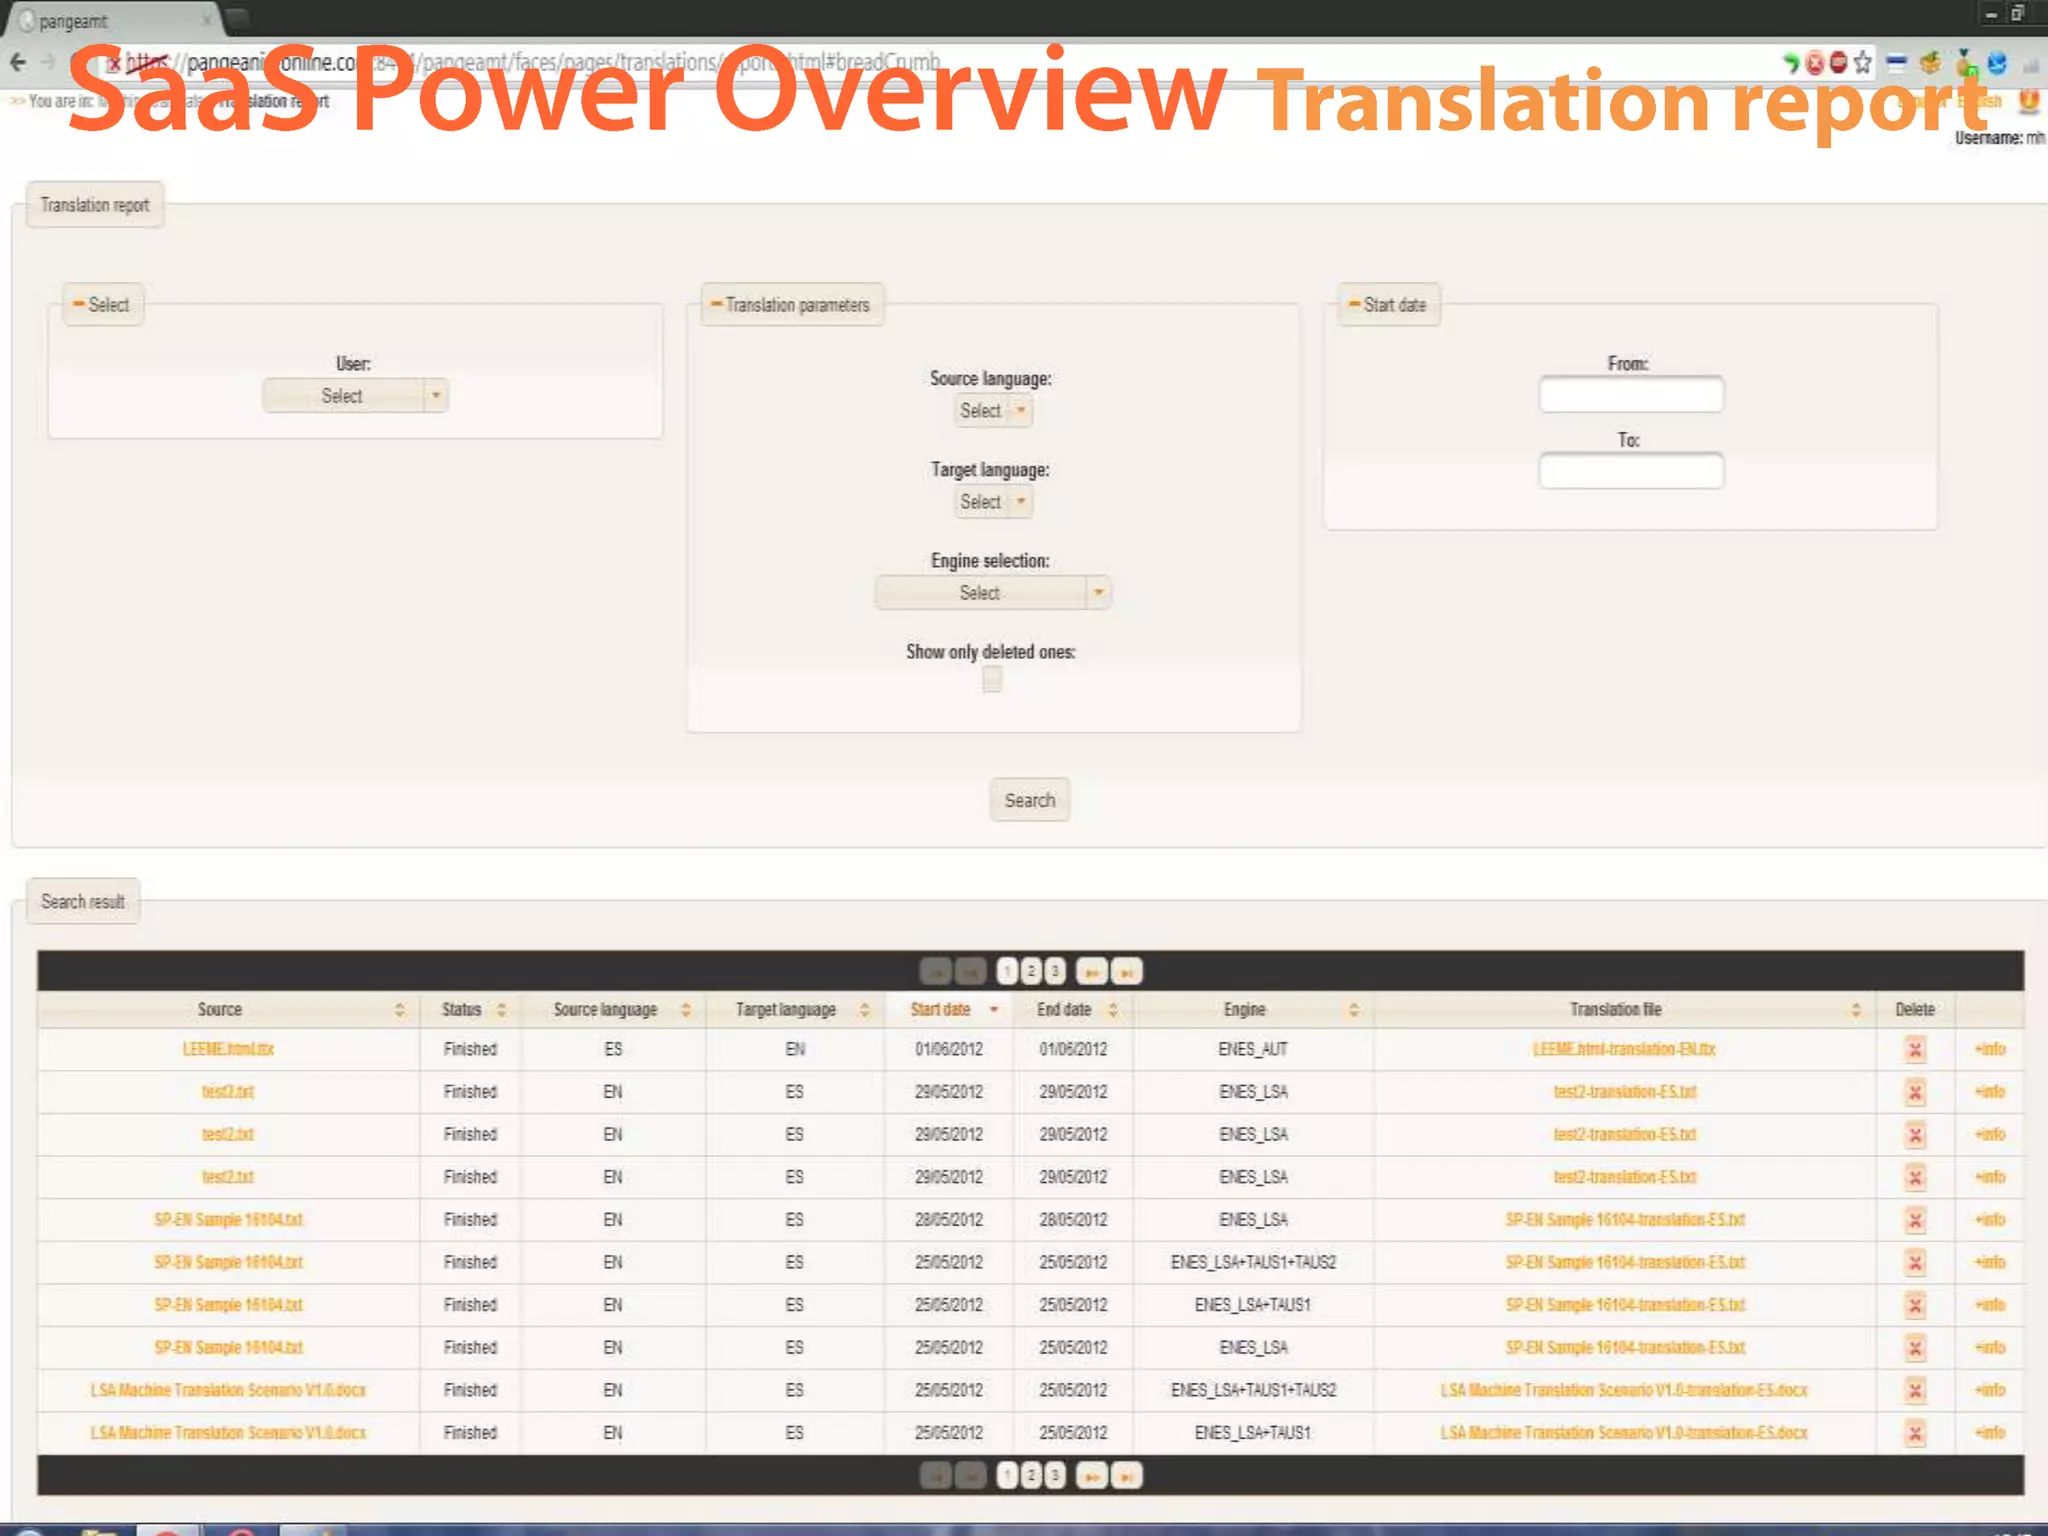This screenshot has height=1536, width=2048.
Task: Click delete X icon for LEEME.html.ttx row
Action: coord(1914,1049)
